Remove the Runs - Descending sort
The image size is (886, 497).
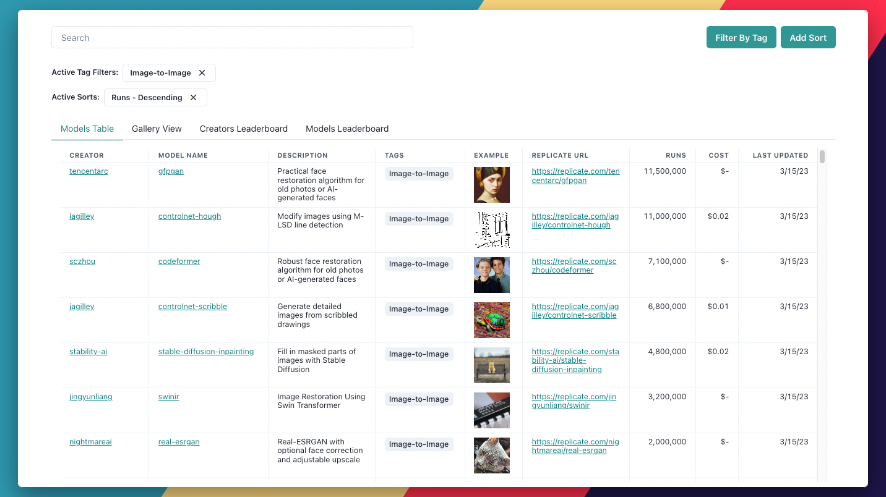click(x=193, y=98)
